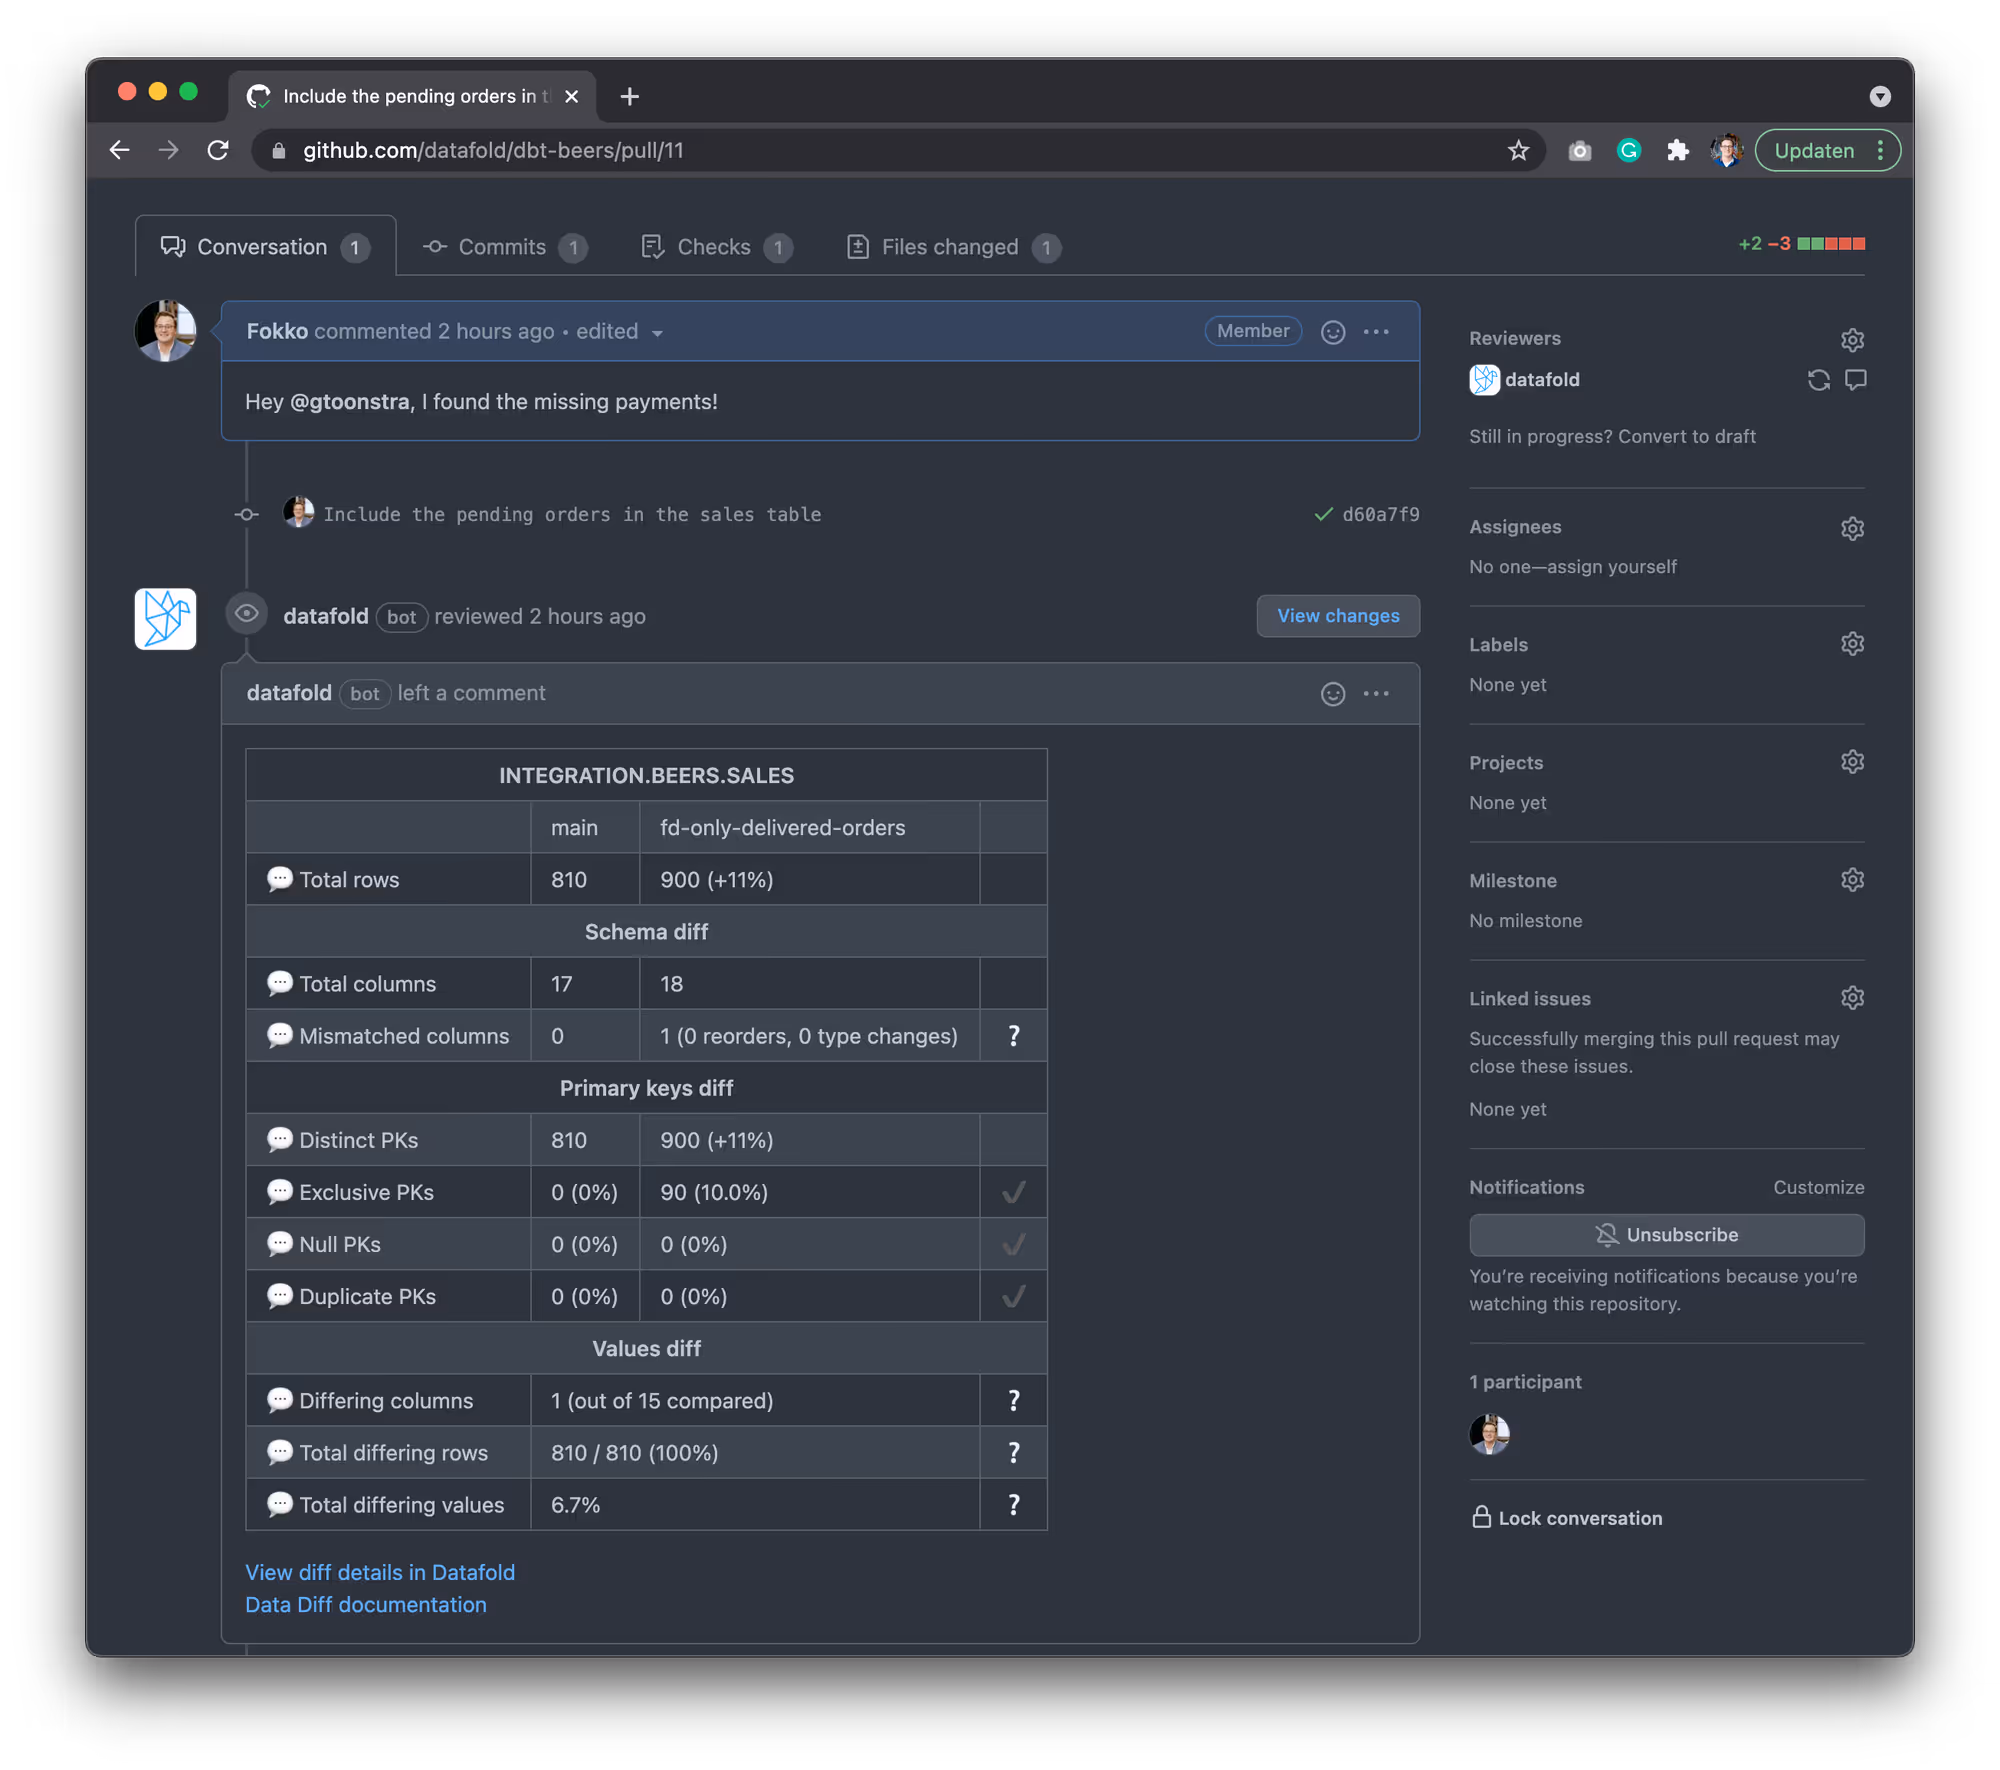
Task: Click the checkmark in Exclusive PKs row
Action: click(x=1013, y=1192)
